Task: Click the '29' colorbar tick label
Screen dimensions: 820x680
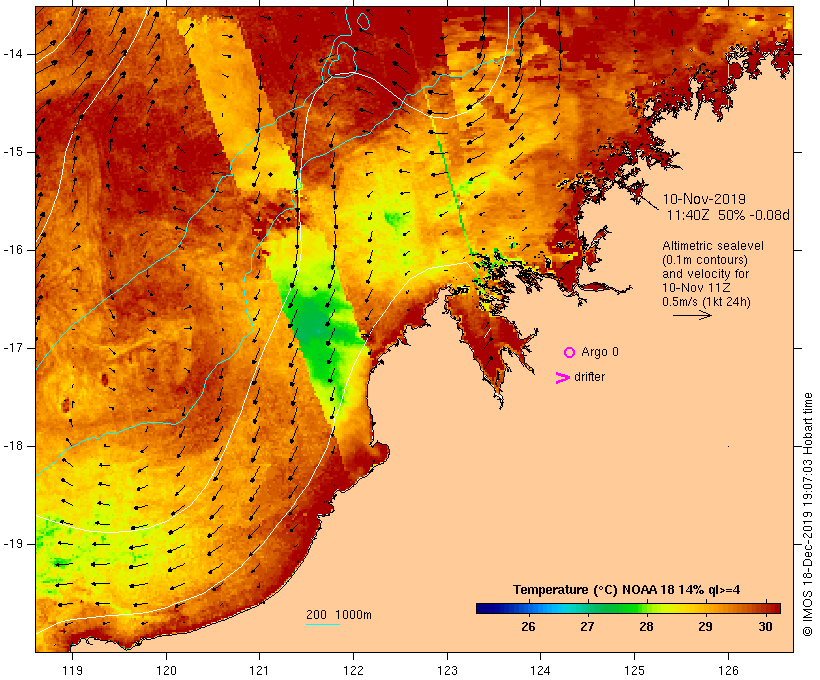Action: point(705,627)
